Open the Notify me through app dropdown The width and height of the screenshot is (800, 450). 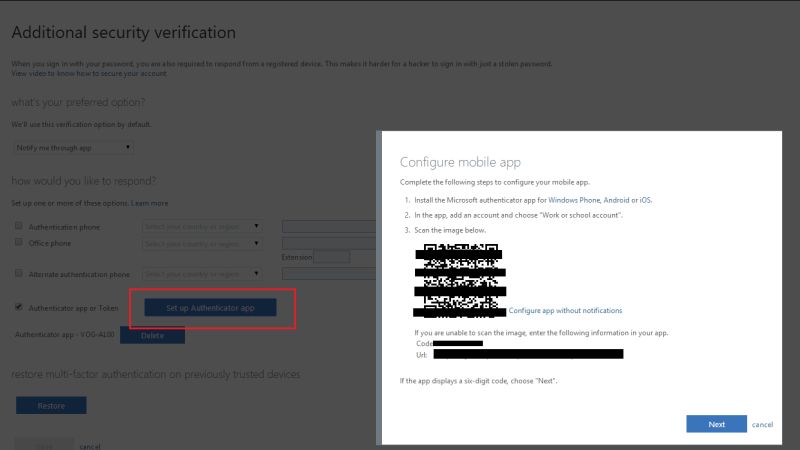click(73, 147)
